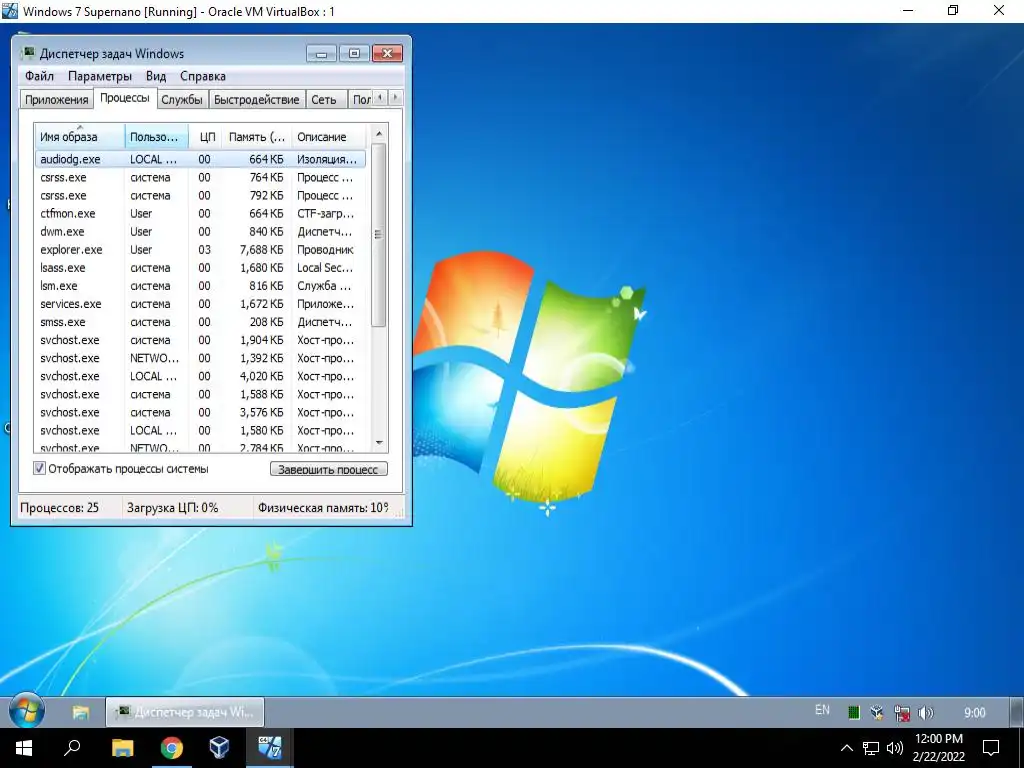1024x768 pixels.
Task: Open the "Параметры" menu
Action: point(100,76)
